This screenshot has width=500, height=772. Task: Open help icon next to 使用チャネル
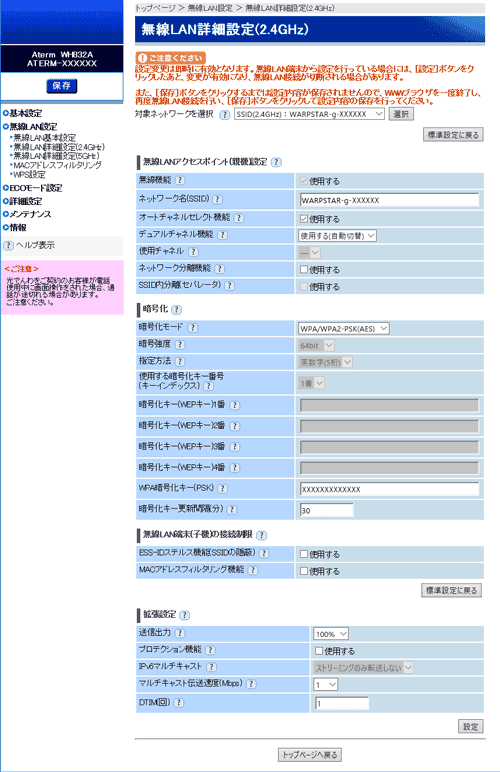pos(193,252)
